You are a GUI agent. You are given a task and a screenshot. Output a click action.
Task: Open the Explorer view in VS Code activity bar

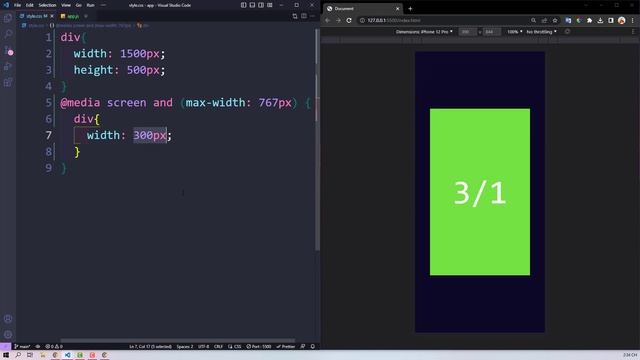click(8, 18)
